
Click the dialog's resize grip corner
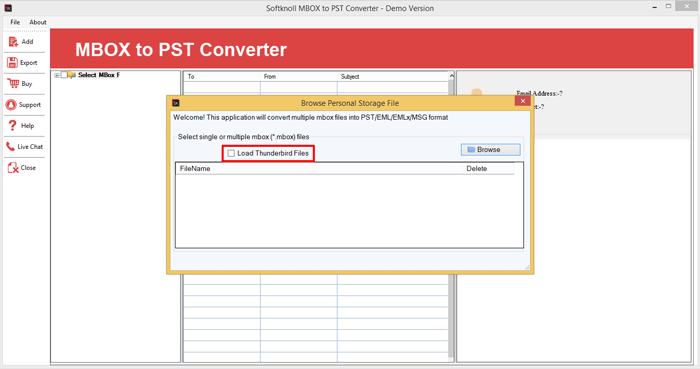(x=527, y=267)
